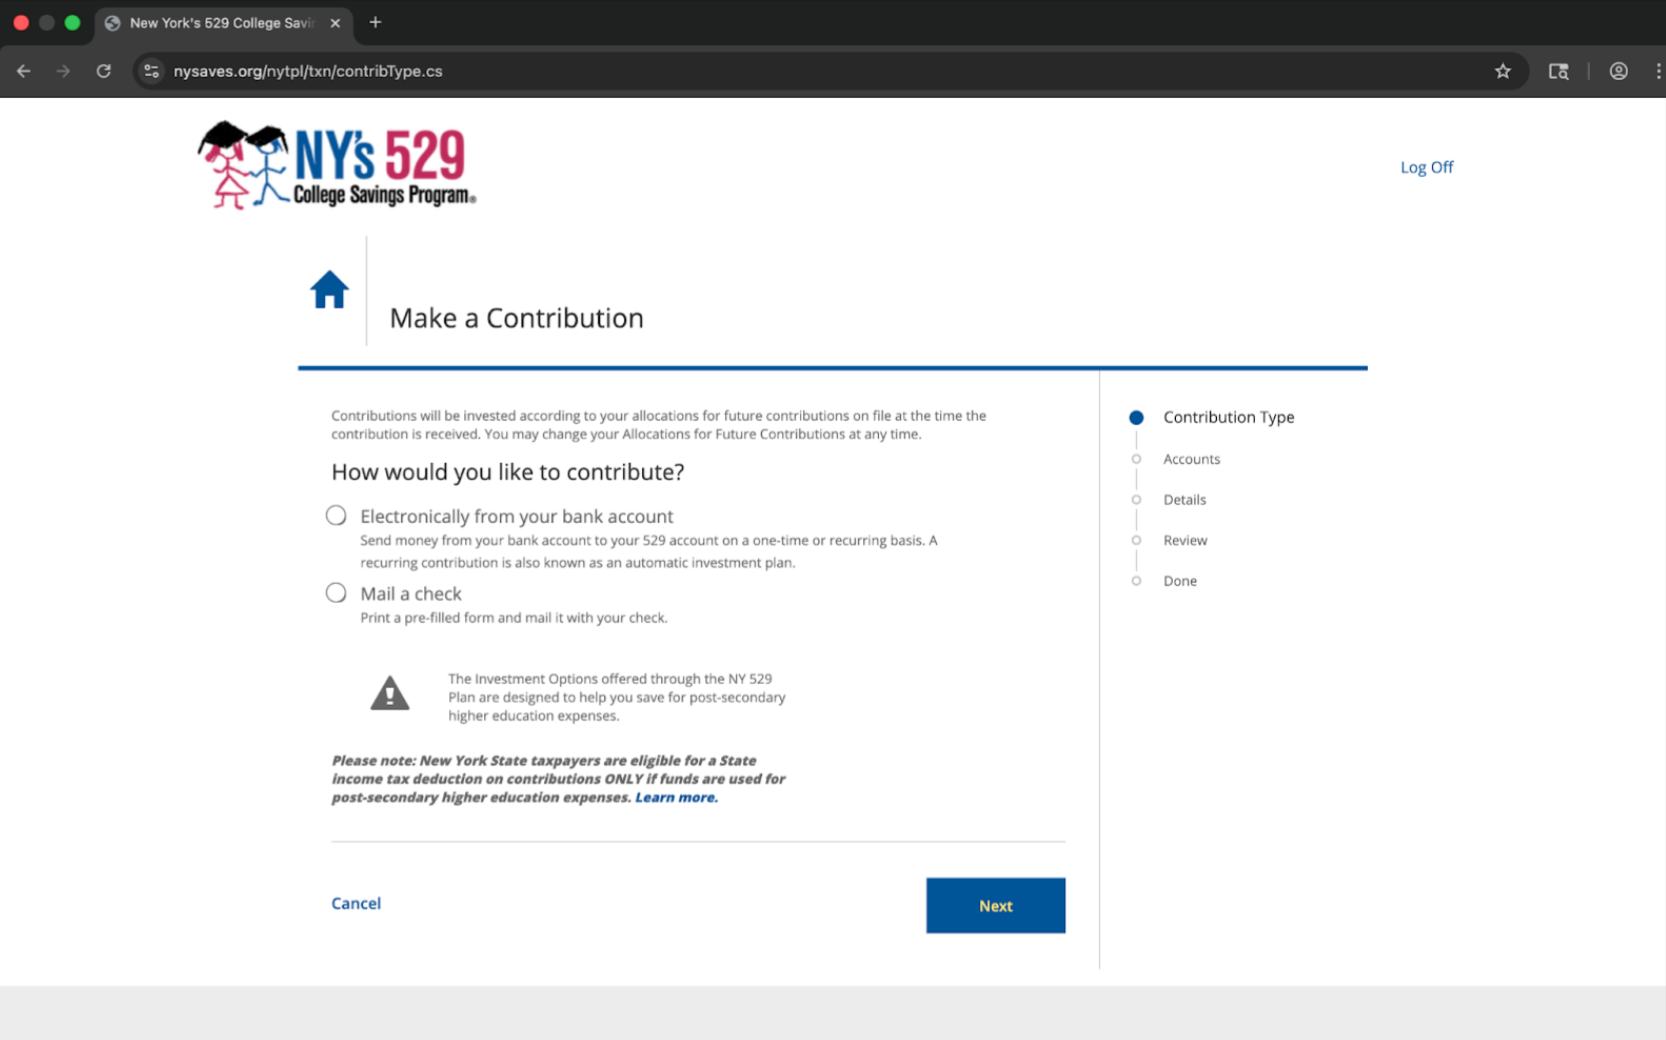Click the red macOS close window button

click(21, 22)
